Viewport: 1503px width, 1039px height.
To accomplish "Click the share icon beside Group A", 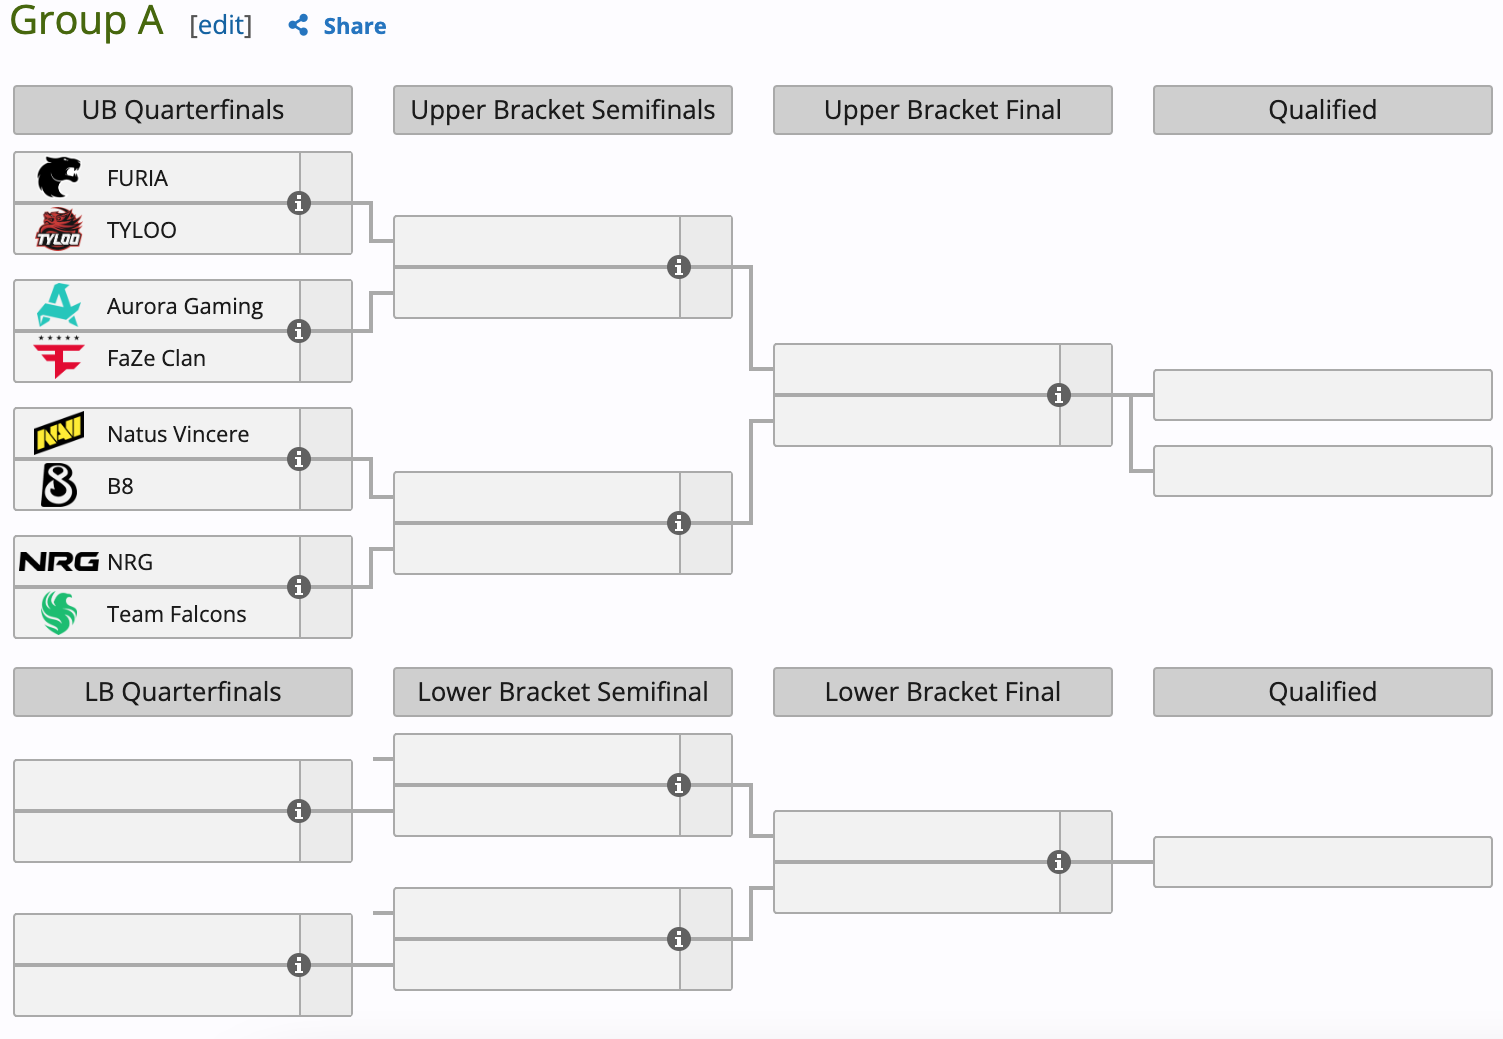I will [x=298, y=26].
